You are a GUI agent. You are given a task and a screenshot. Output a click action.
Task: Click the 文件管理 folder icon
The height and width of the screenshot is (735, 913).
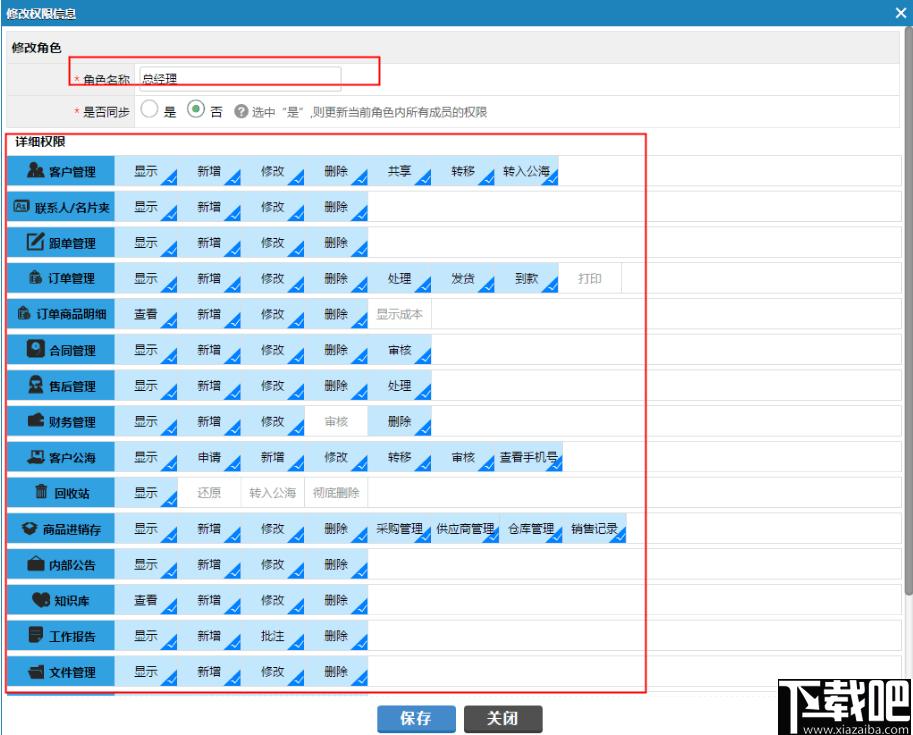(36, 672)
